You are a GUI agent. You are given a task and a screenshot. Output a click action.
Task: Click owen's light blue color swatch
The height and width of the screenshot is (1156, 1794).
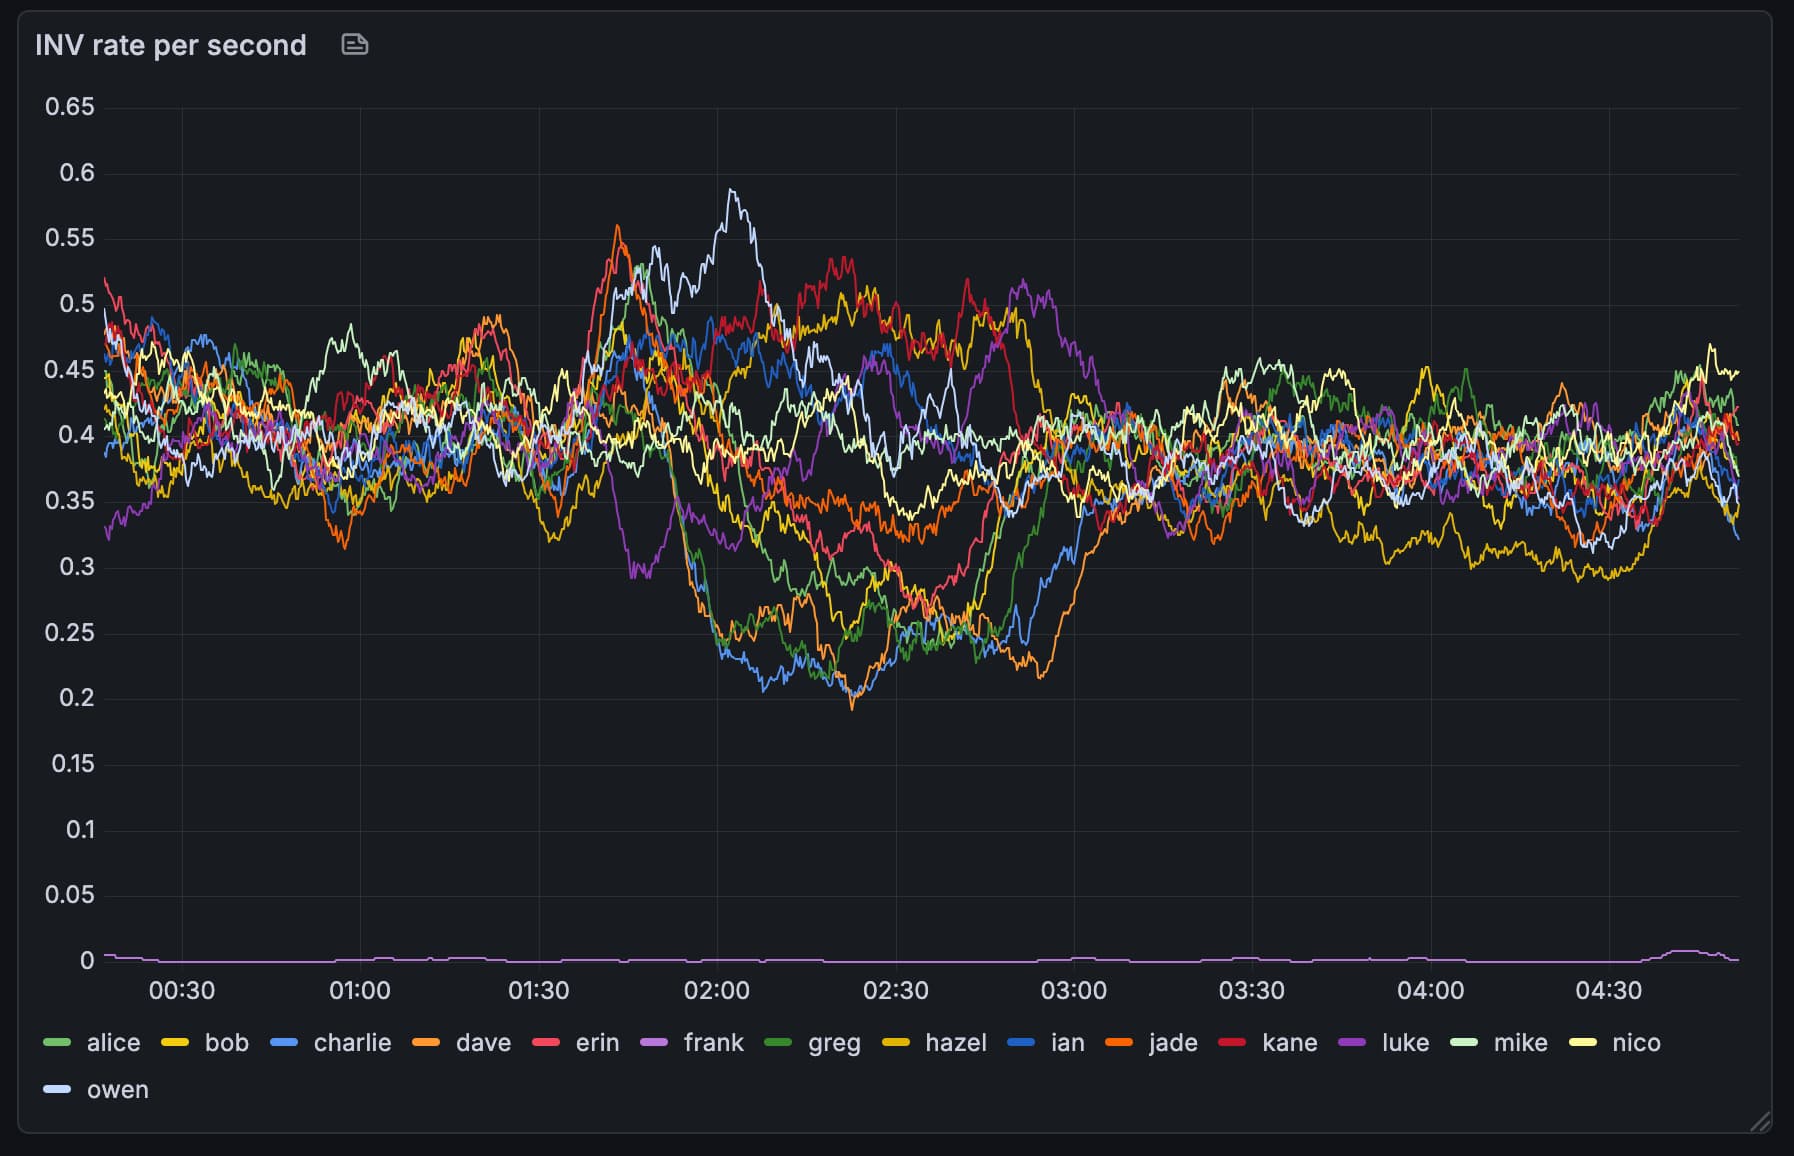pos(57,1090)
